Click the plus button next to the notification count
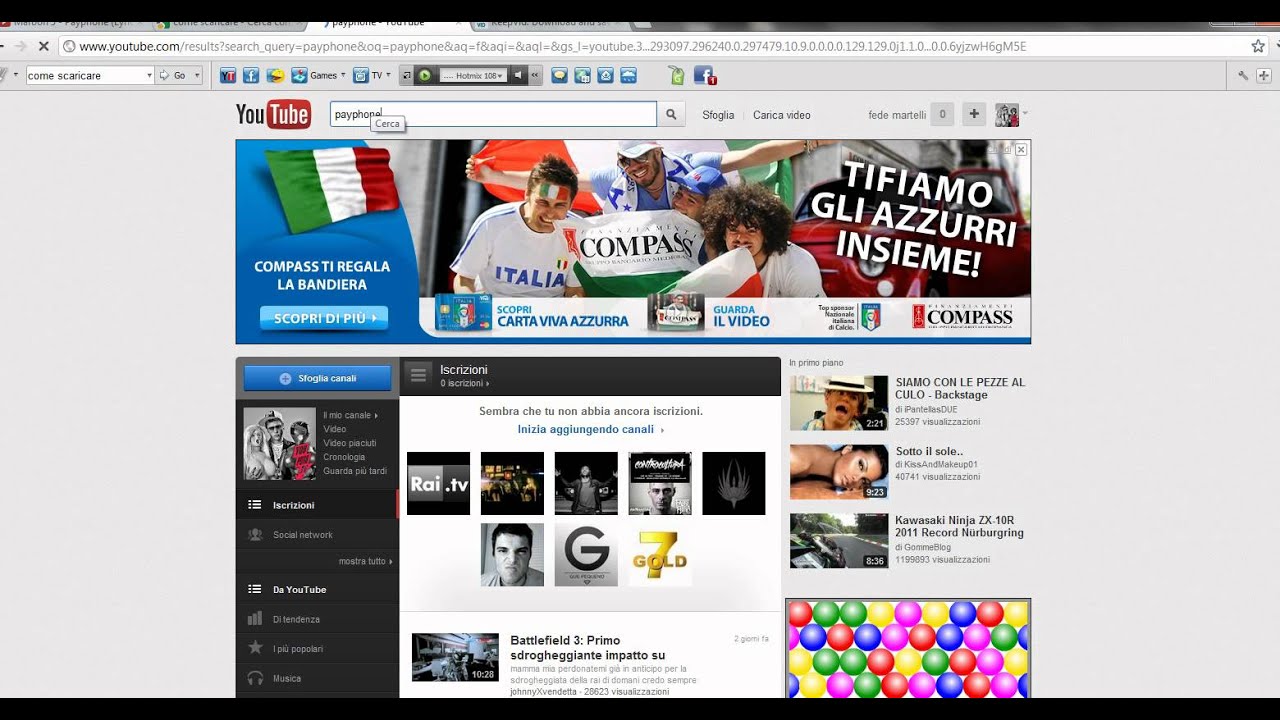1280x720 pixels. pyautogui.click(x=973, y=115)
